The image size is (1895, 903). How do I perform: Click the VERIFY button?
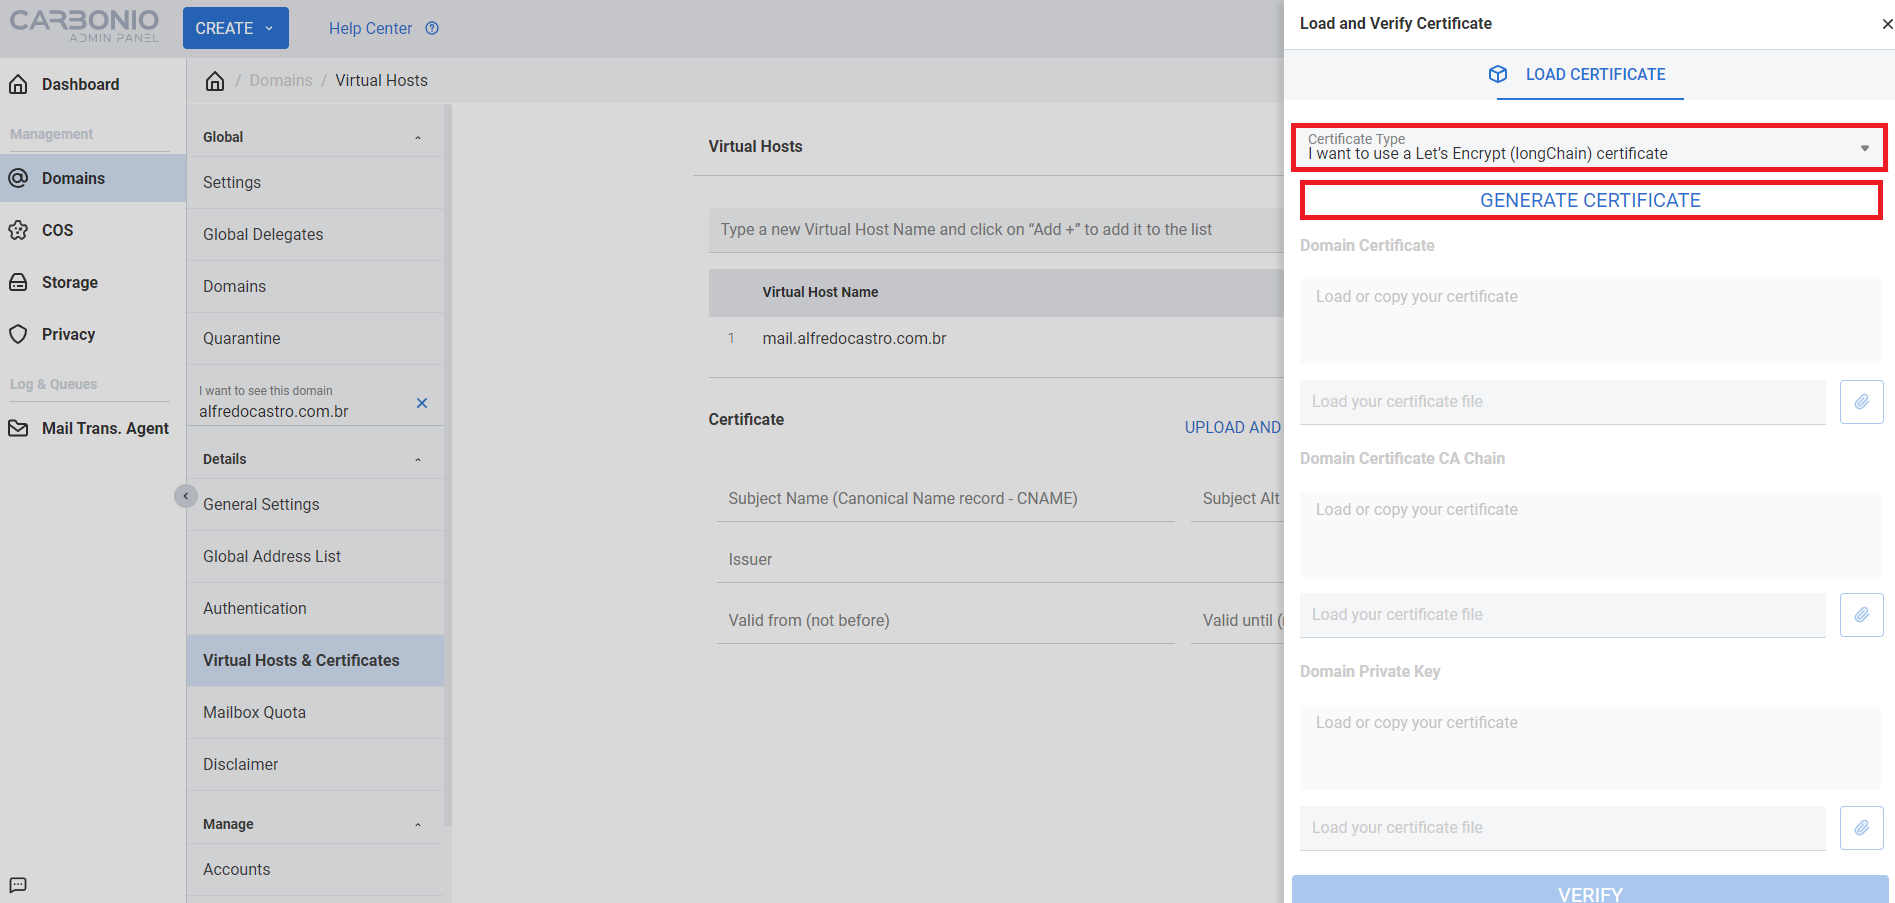point(1590,890)
